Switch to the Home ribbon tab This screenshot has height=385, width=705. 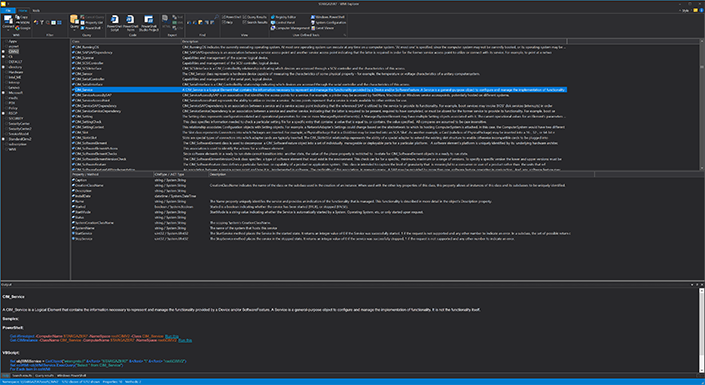[x=22, y=10]
